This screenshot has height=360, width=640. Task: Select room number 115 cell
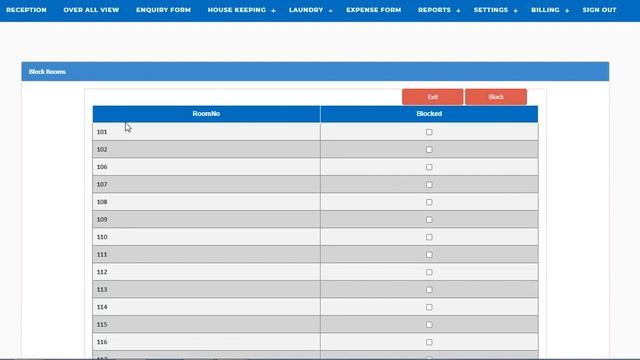click(x=206, y=324)
